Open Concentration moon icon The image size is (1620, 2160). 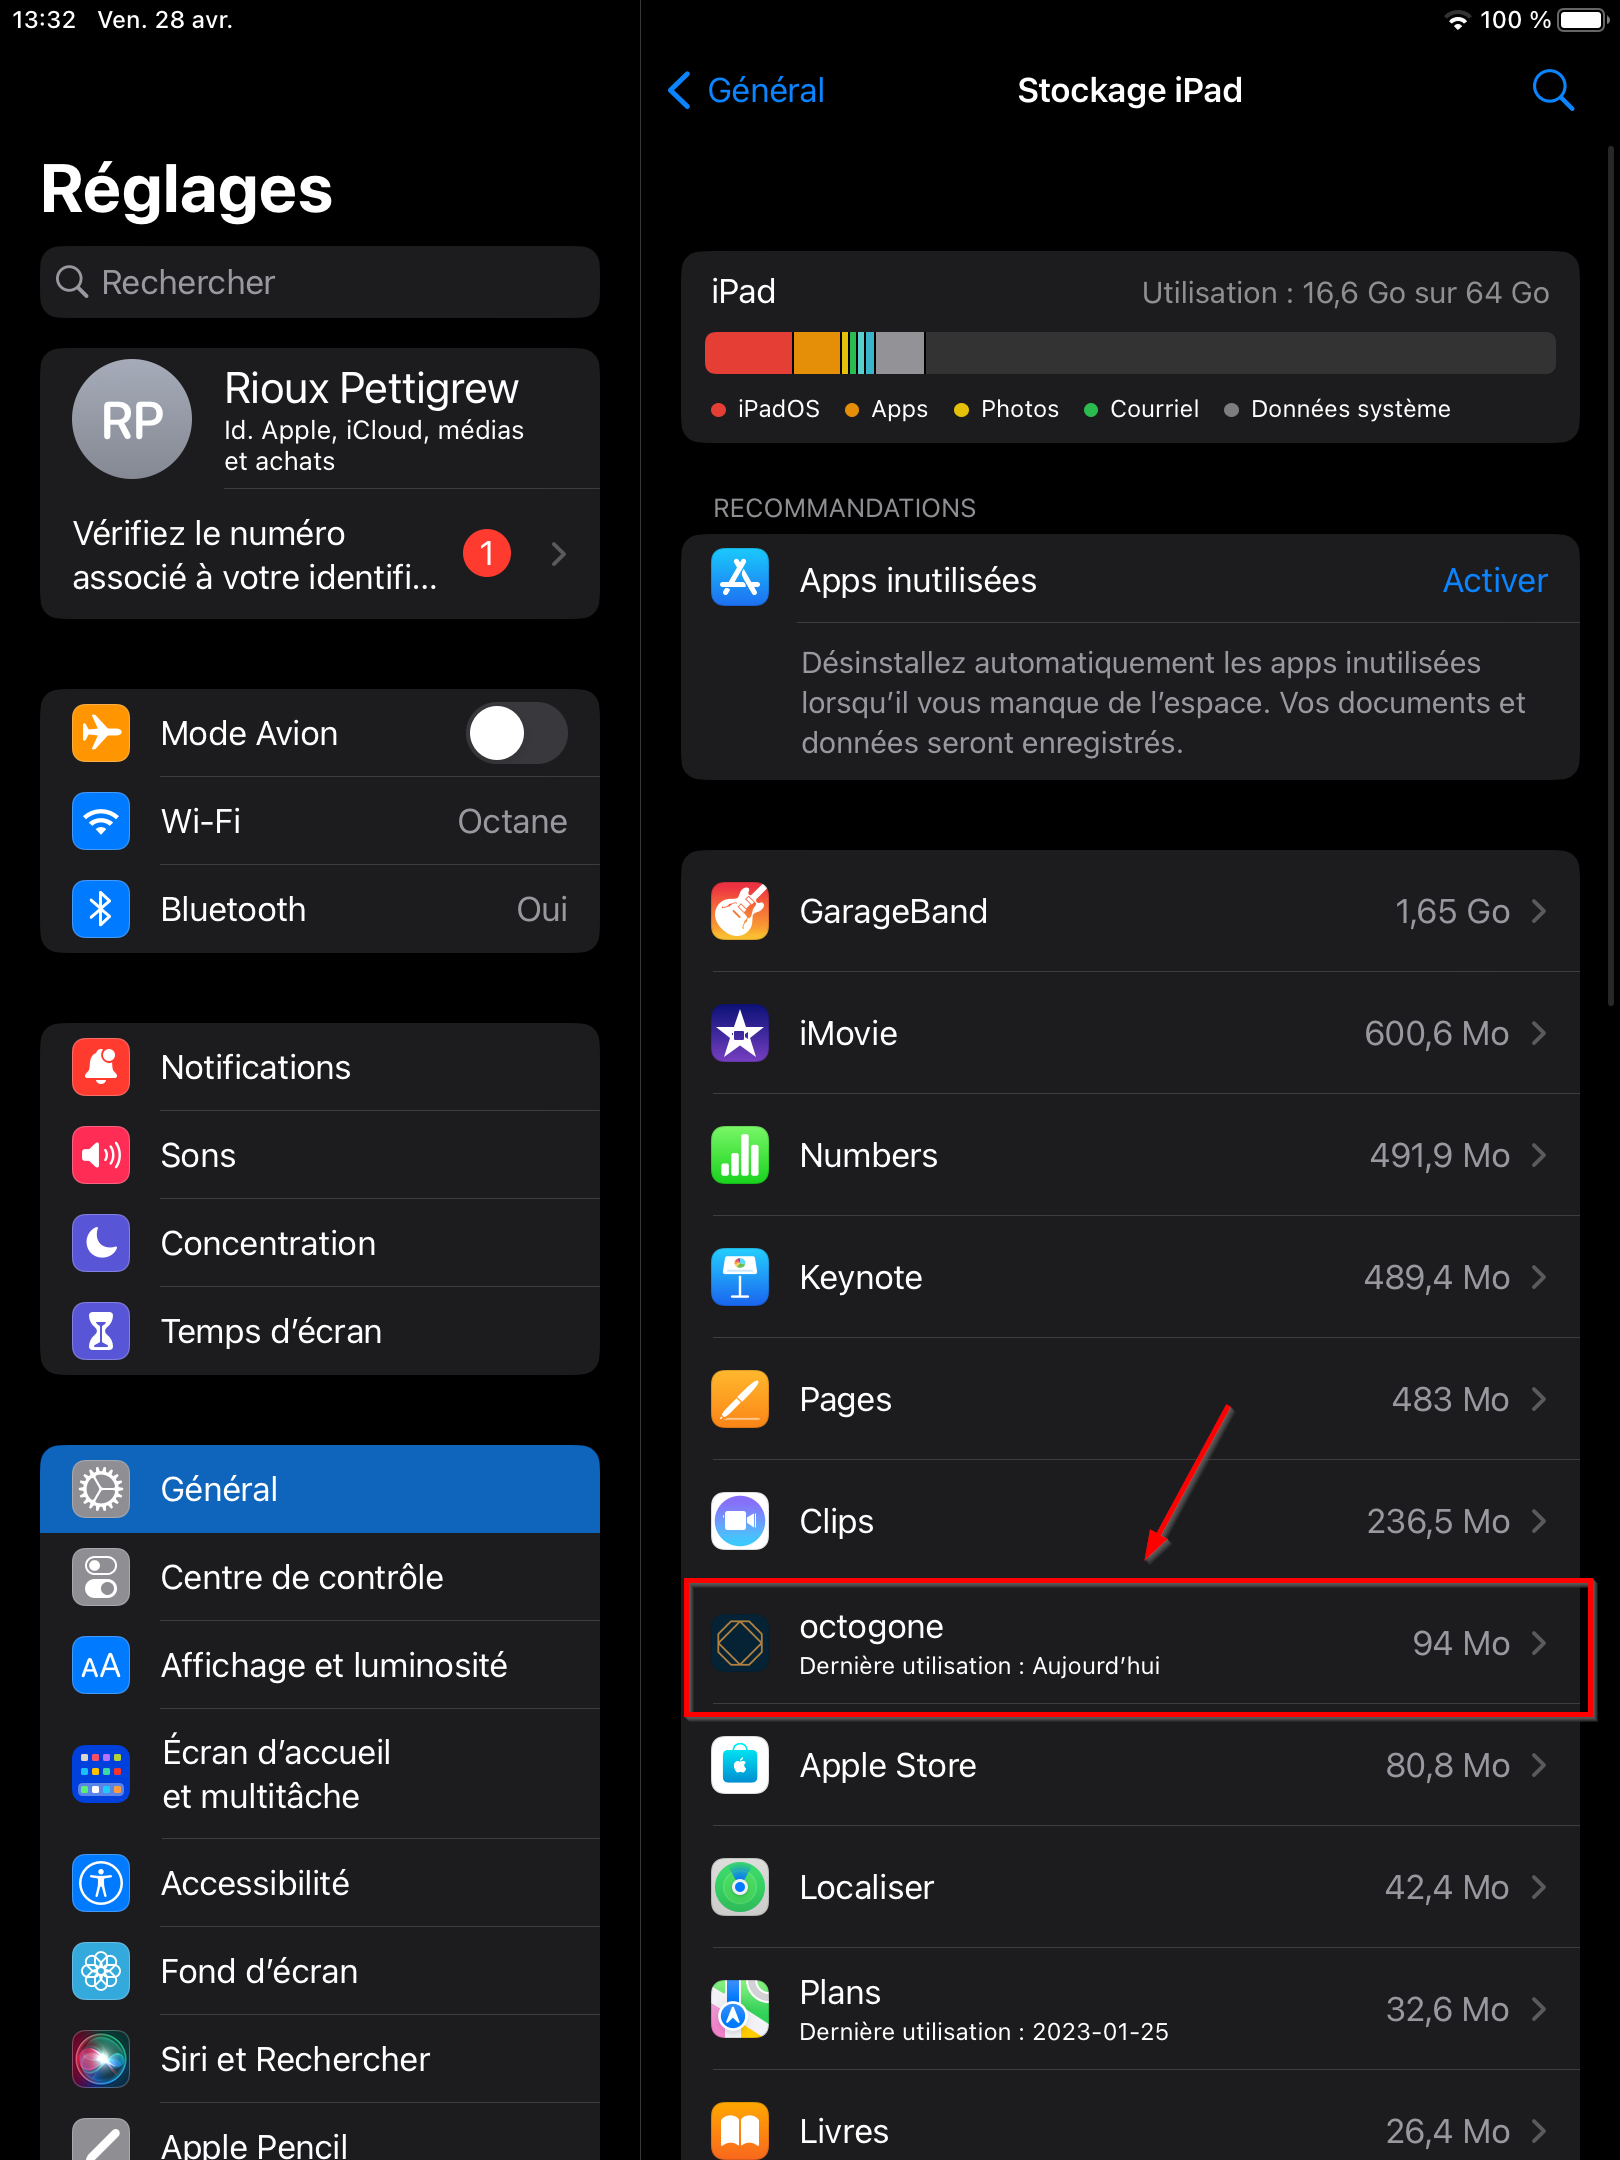101,1243
